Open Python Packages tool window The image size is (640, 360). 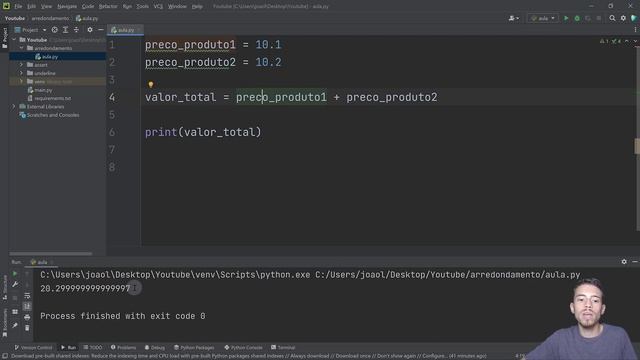pyautogui.click(x=194, y=347)
